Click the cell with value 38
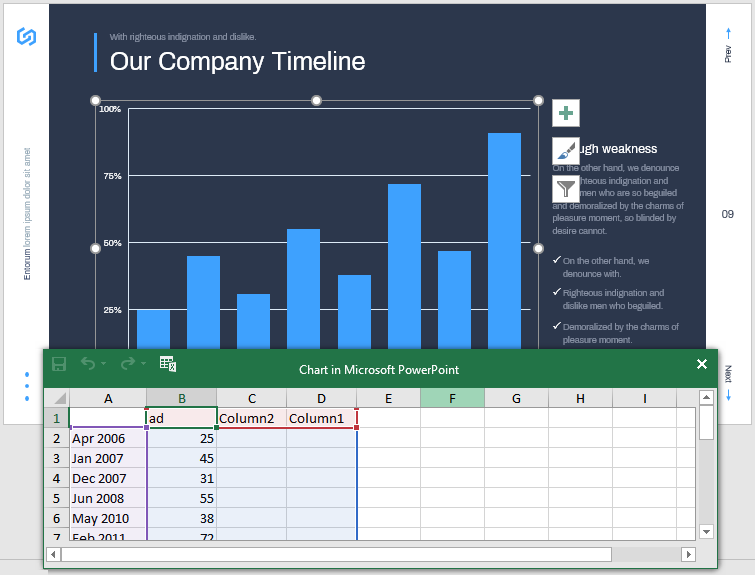Image resolution: width=755 pixels, height=575 pixels. click(182, 518)
